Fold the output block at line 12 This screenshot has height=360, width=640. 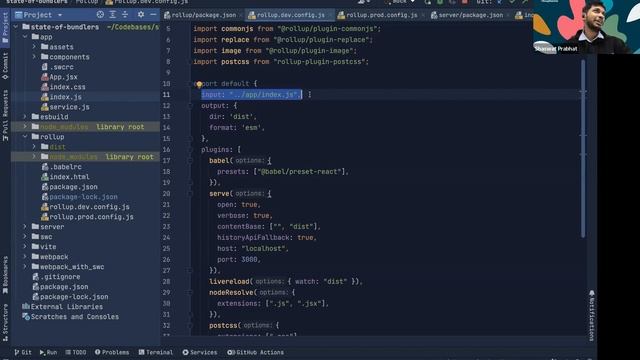coord(190,106)
